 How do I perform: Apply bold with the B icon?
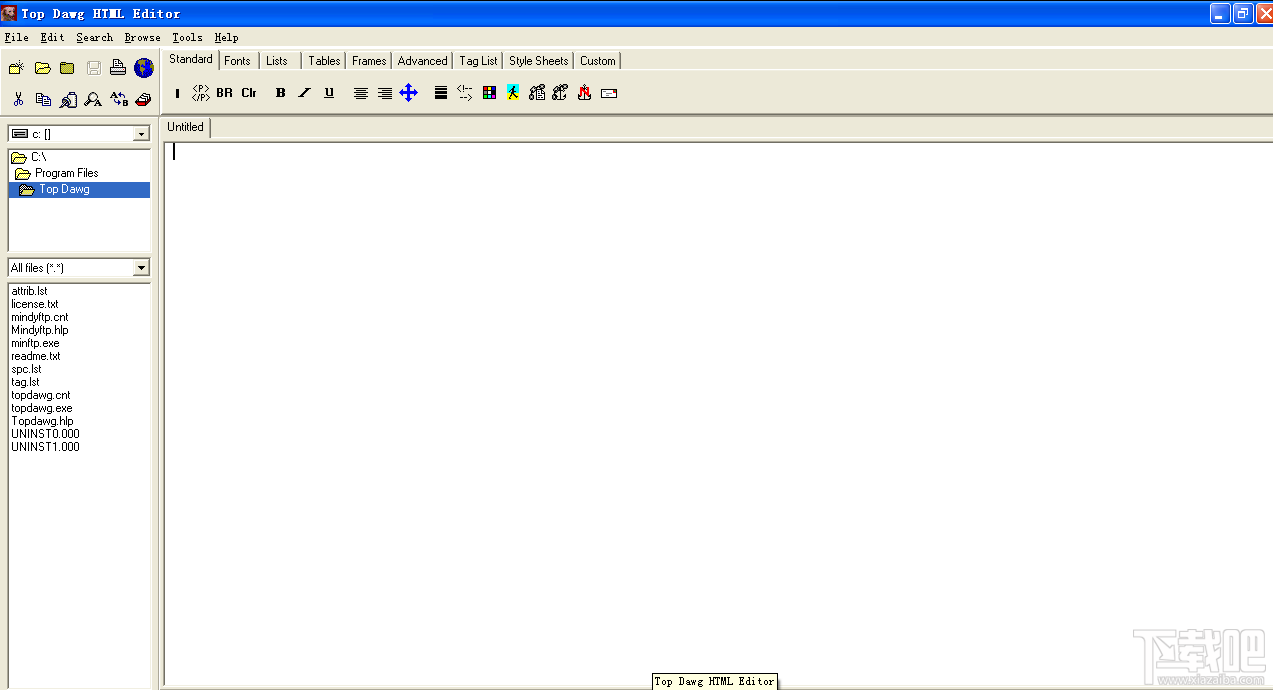[x=281, y=93]
